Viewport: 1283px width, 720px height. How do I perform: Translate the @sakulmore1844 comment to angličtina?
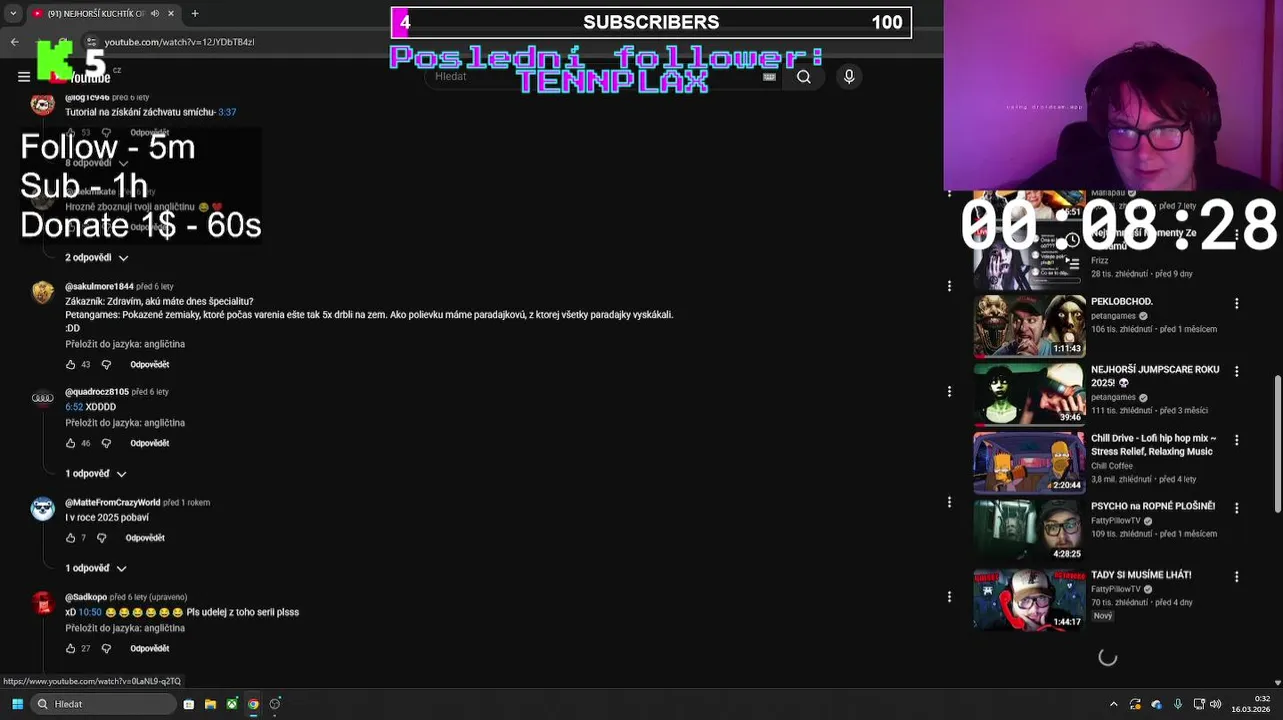pyautogui.click(x=125, y=344)
